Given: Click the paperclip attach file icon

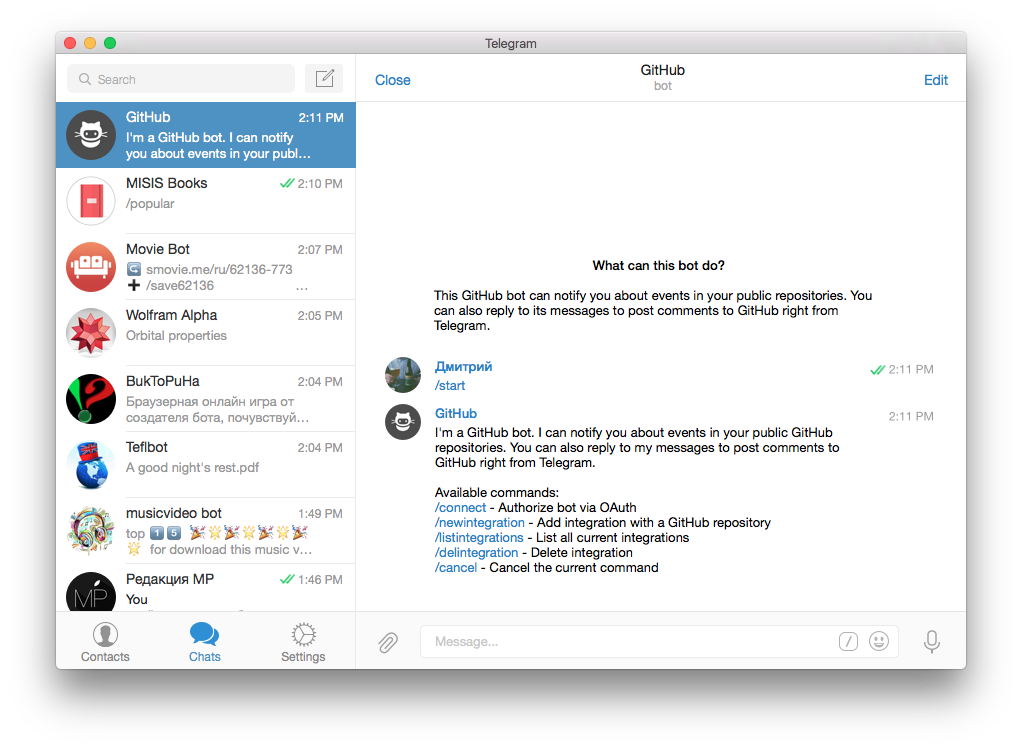Looking at the screenshot, I should (x=388, y=643).
